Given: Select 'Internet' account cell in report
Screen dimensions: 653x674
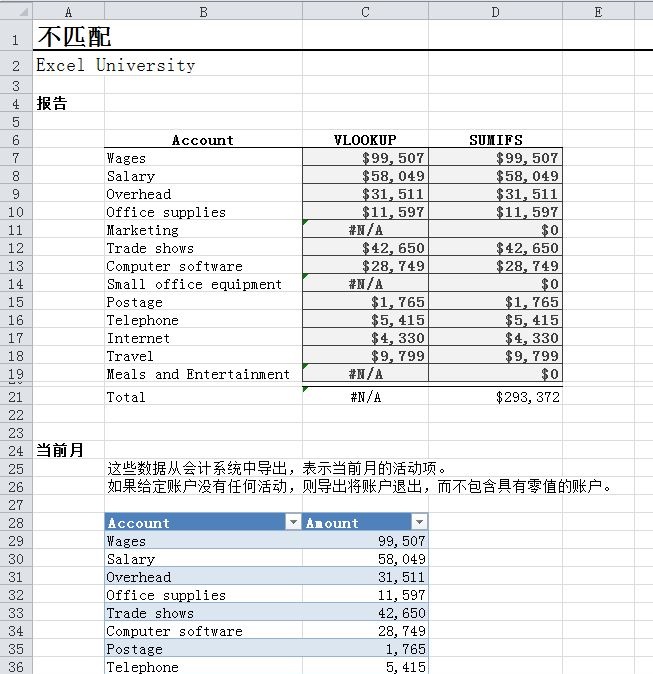Looking at the screenshot, I should (x=203, y=338).
